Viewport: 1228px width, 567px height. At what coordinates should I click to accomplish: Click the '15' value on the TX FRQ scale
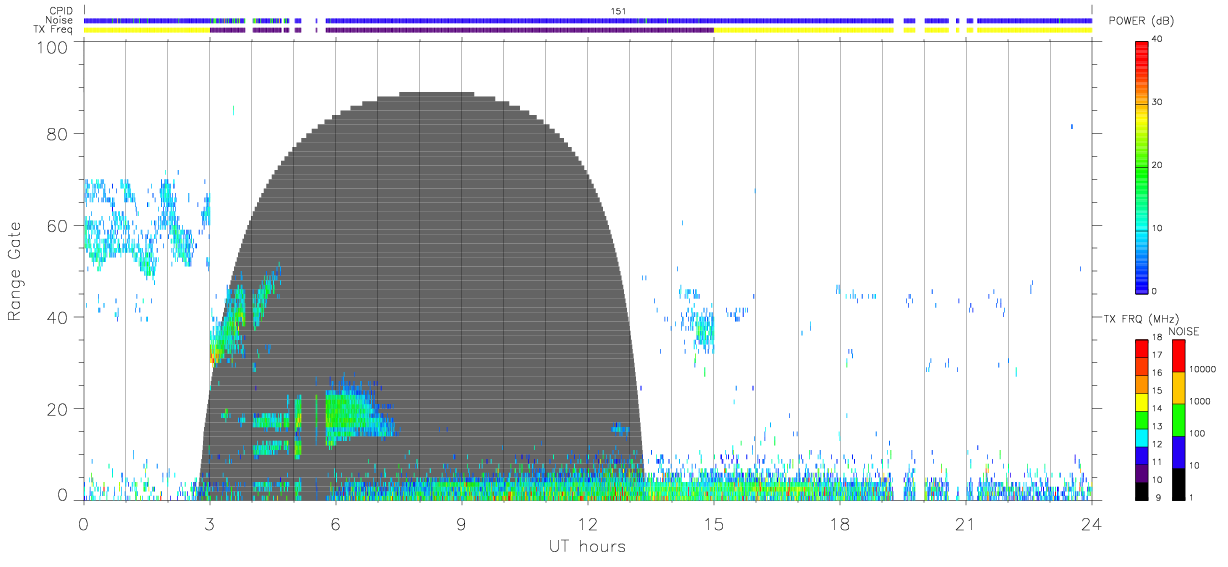[x=1157, y=391]
